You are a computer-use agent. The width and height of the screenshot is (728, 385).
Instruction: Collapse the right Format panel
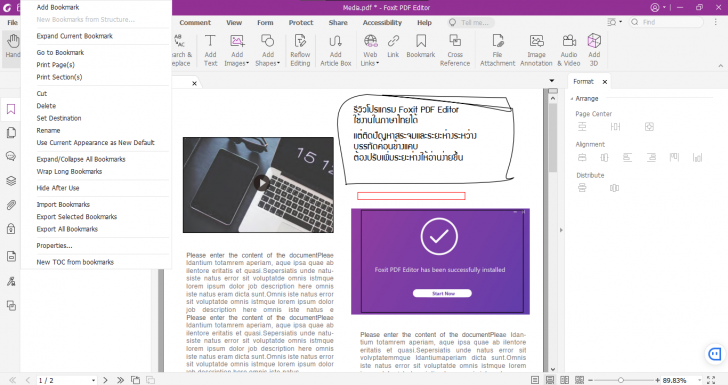[561, 230]
